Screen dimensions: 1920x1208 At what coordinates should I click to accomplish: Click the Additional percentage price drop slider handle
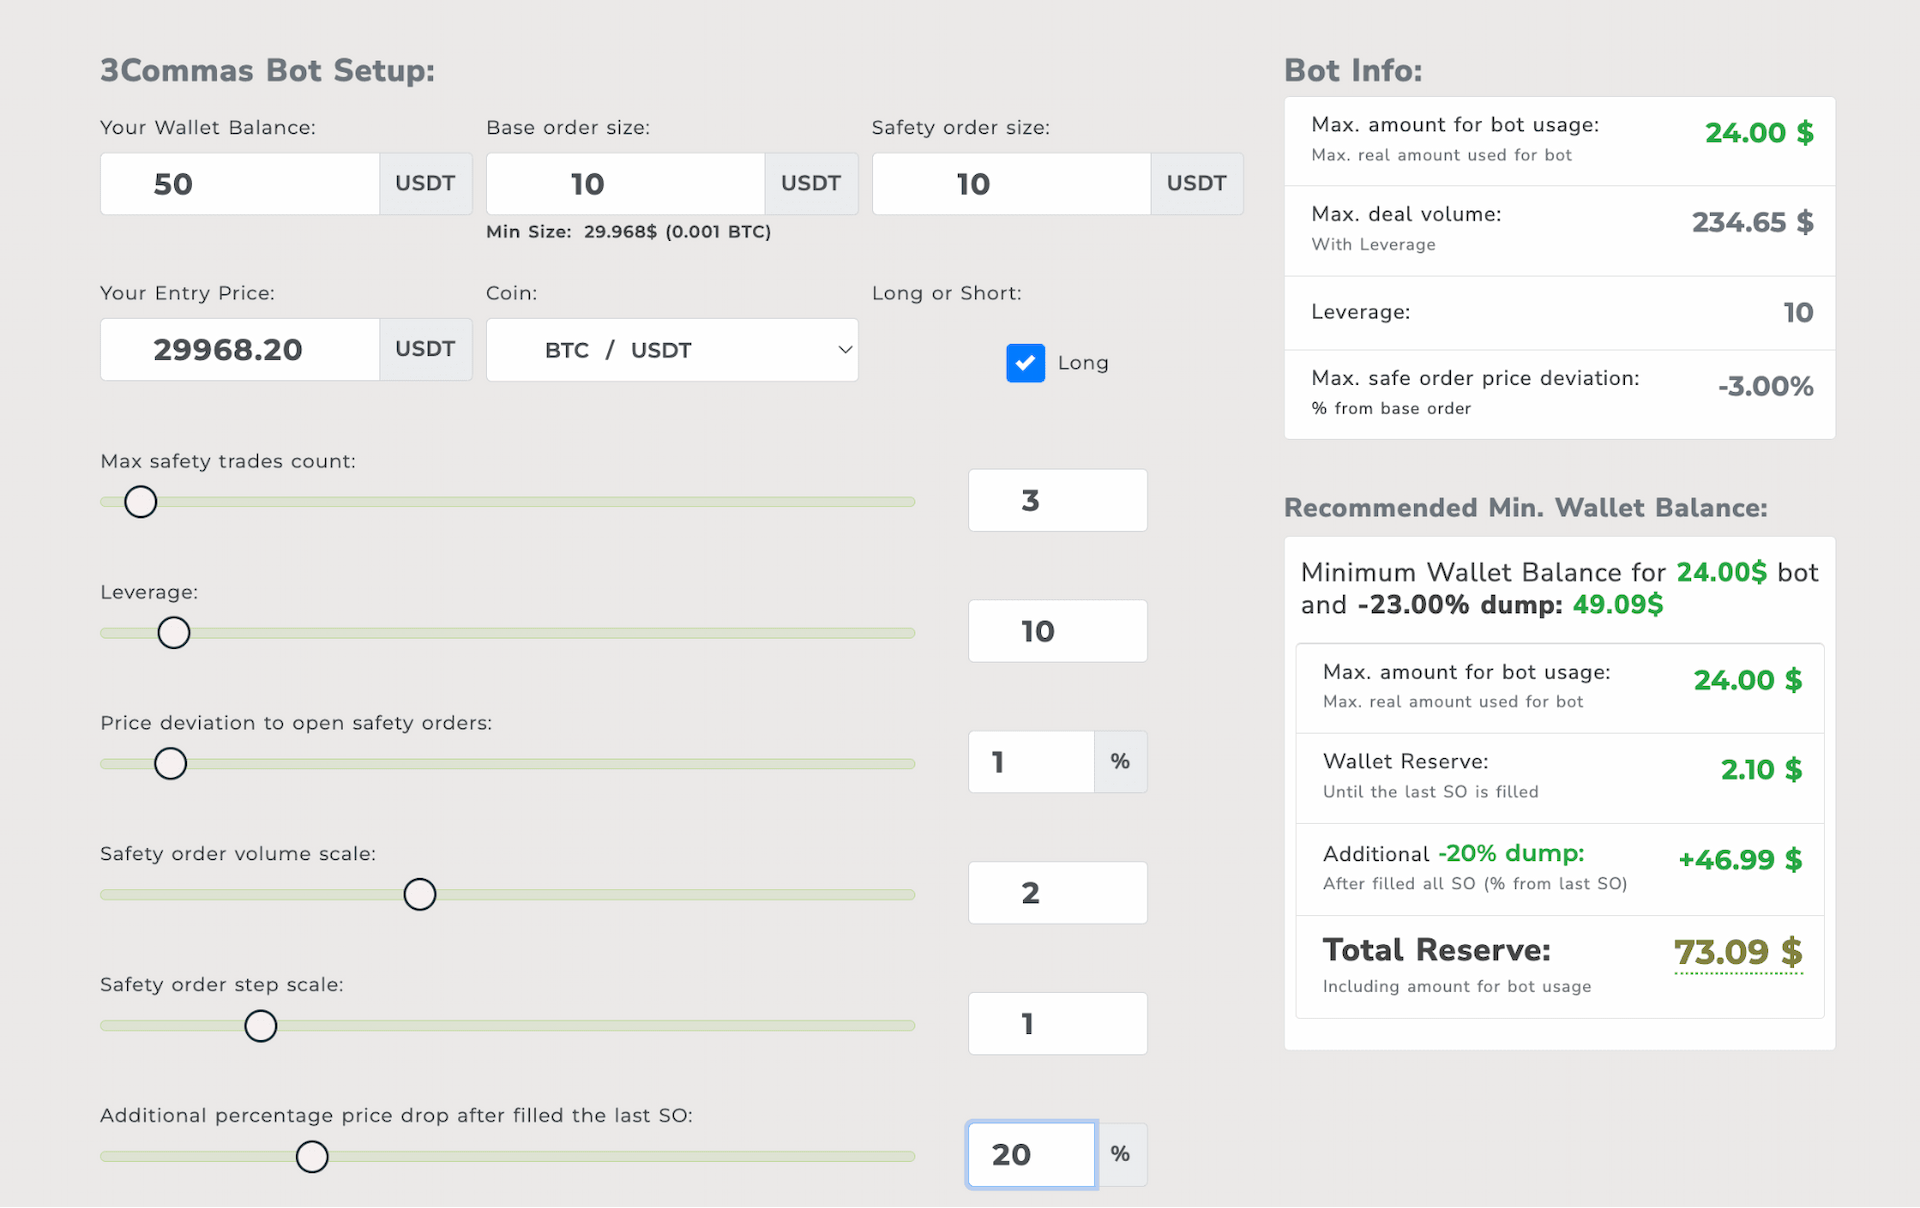coord(312,1157)
